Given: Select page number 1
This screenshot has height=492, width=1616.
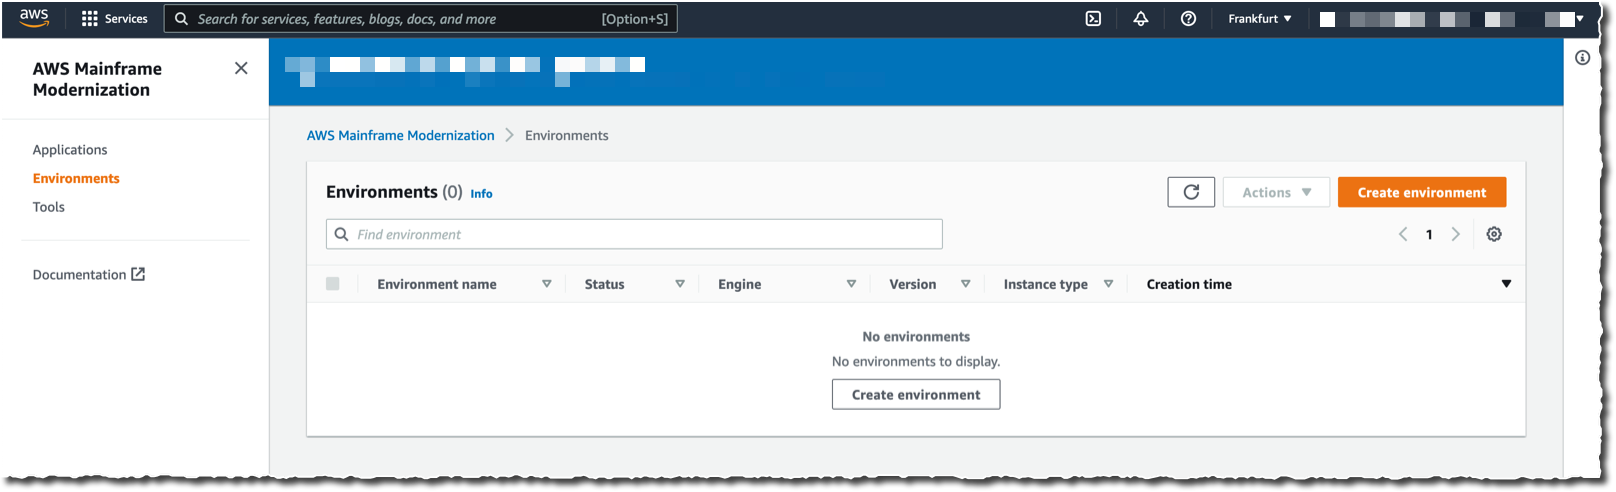Looking at the screenshot, I should pos(1429,234).
